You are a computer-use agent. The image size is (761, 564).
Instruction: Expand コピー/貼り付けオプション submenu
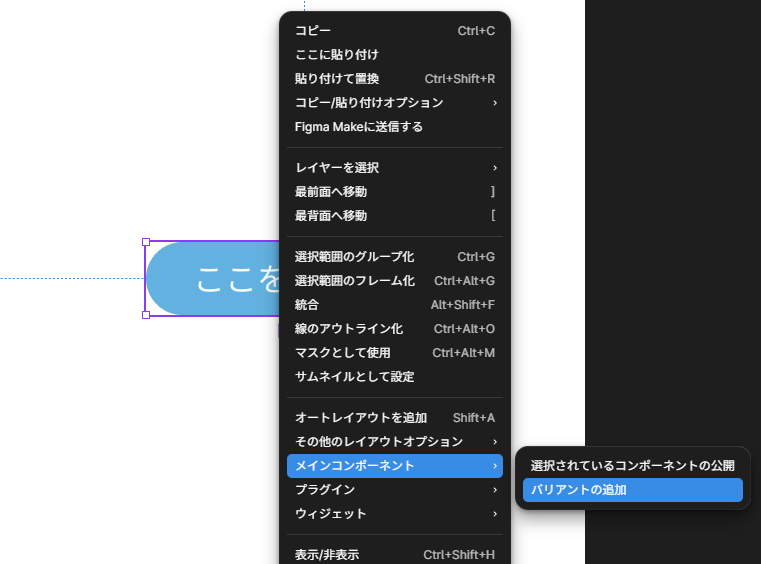point(394,103)
